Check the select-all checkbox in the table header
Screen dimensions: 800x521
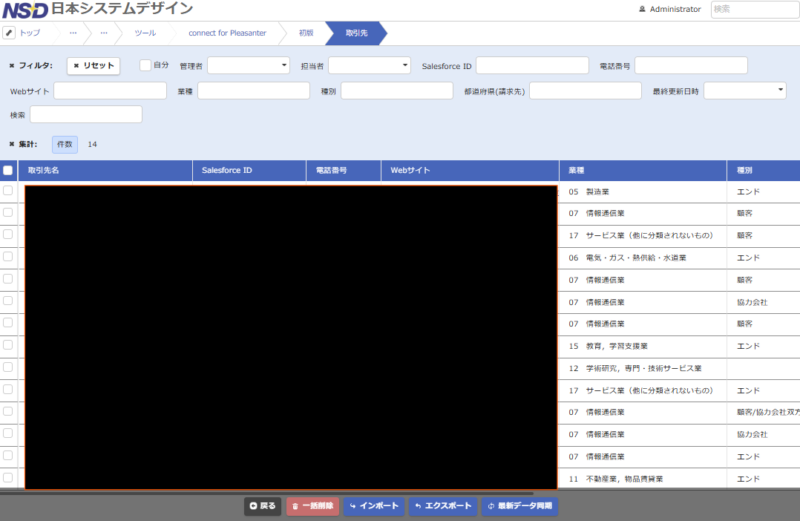[x=8, y=171]
